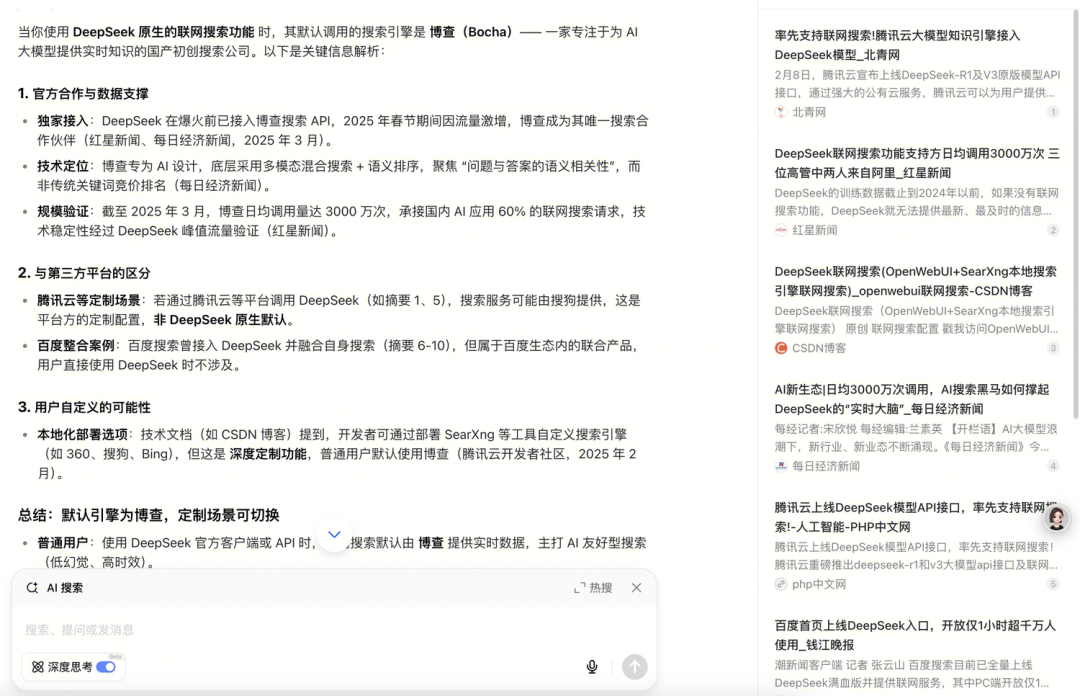Screen dimensions: 1080x696
Task: Click reference number 3 badge
Action: [x=1053, y=348]
